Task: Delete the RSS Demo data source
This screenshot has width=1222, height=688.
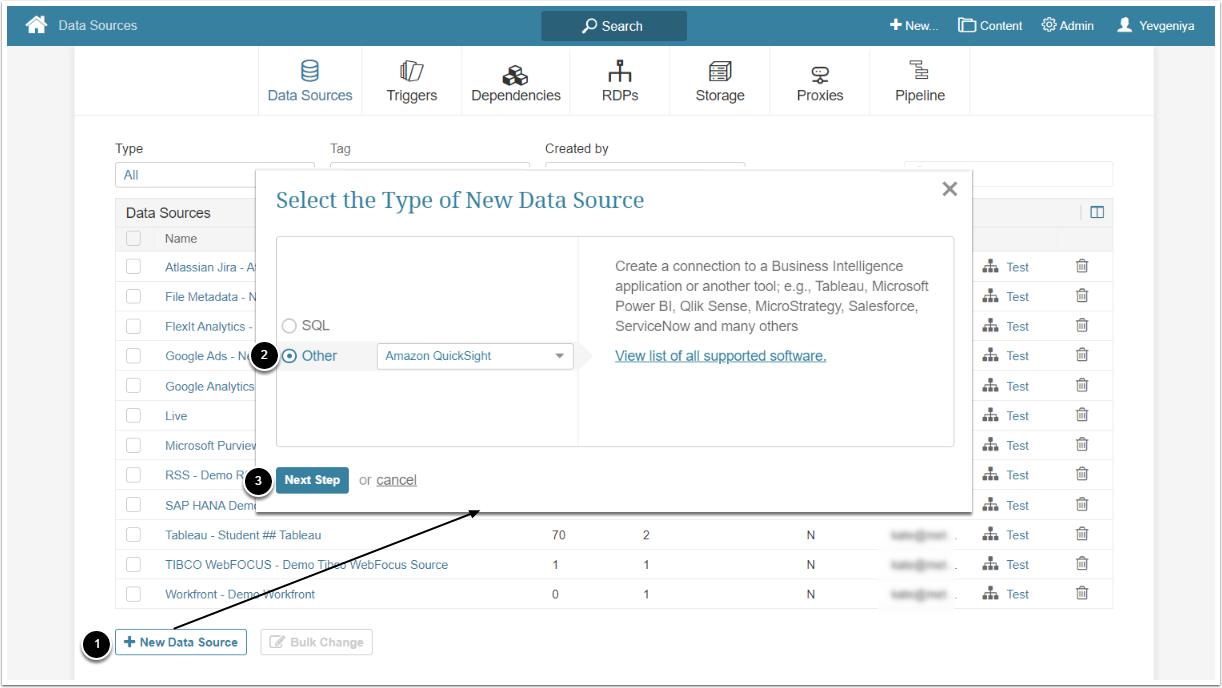Action: [x=1082, y=475]
